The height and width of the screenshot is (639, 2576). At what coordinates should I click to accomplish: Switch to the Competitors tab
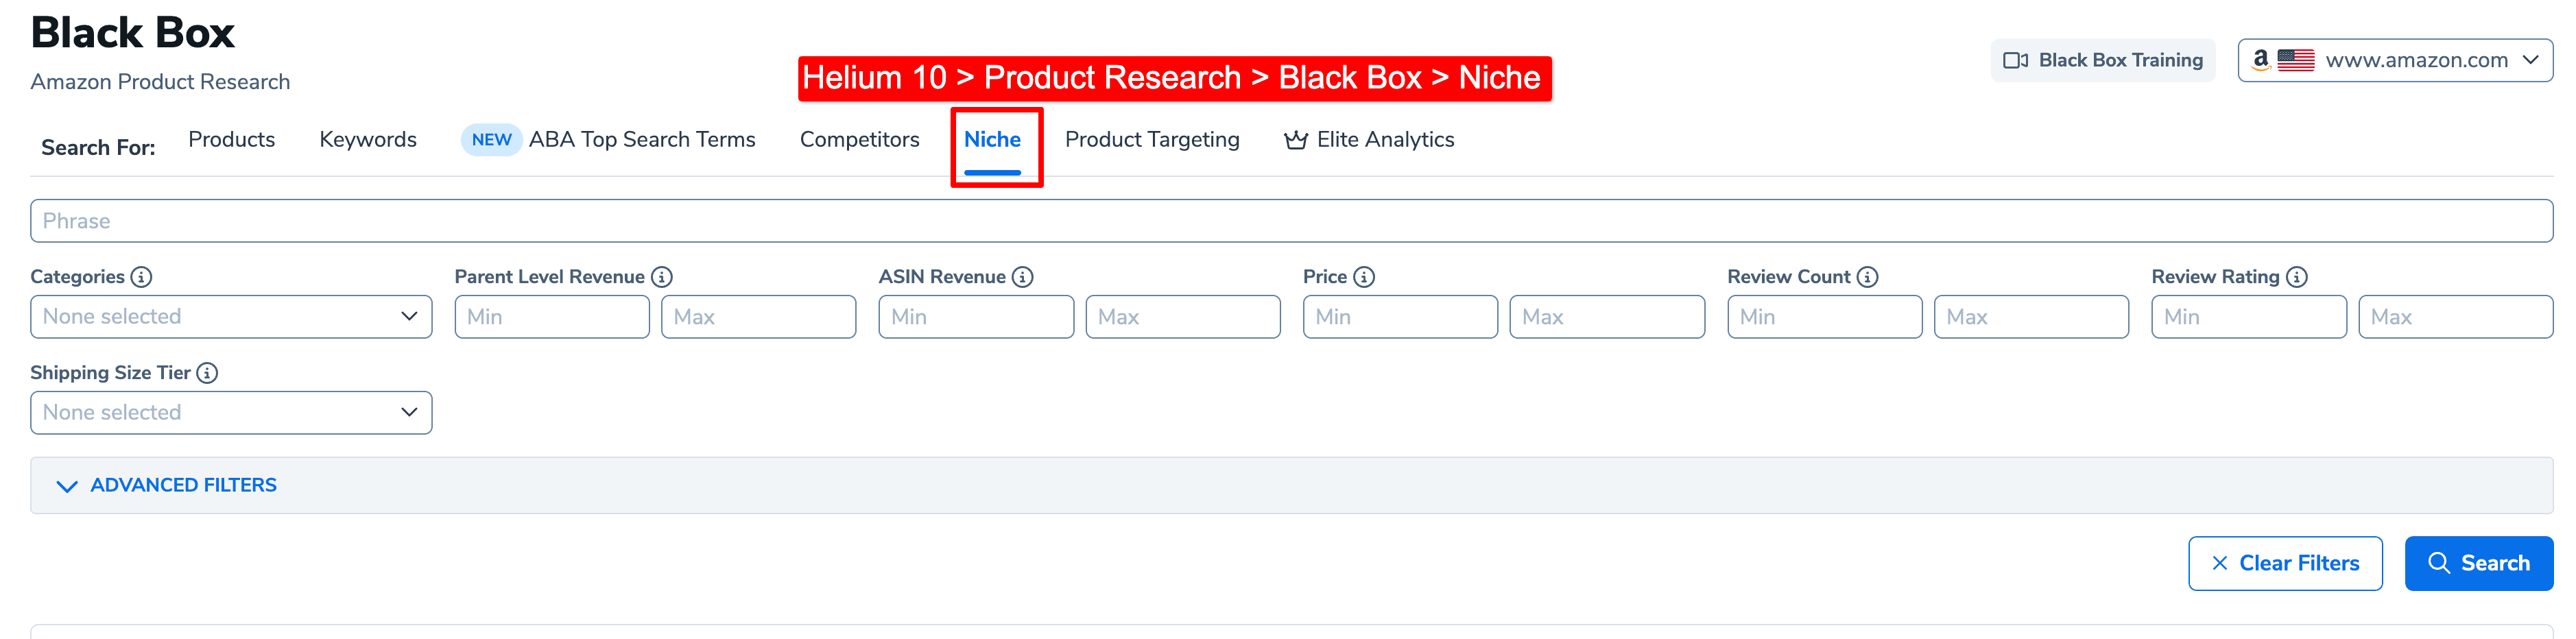(x=859, y=140)
